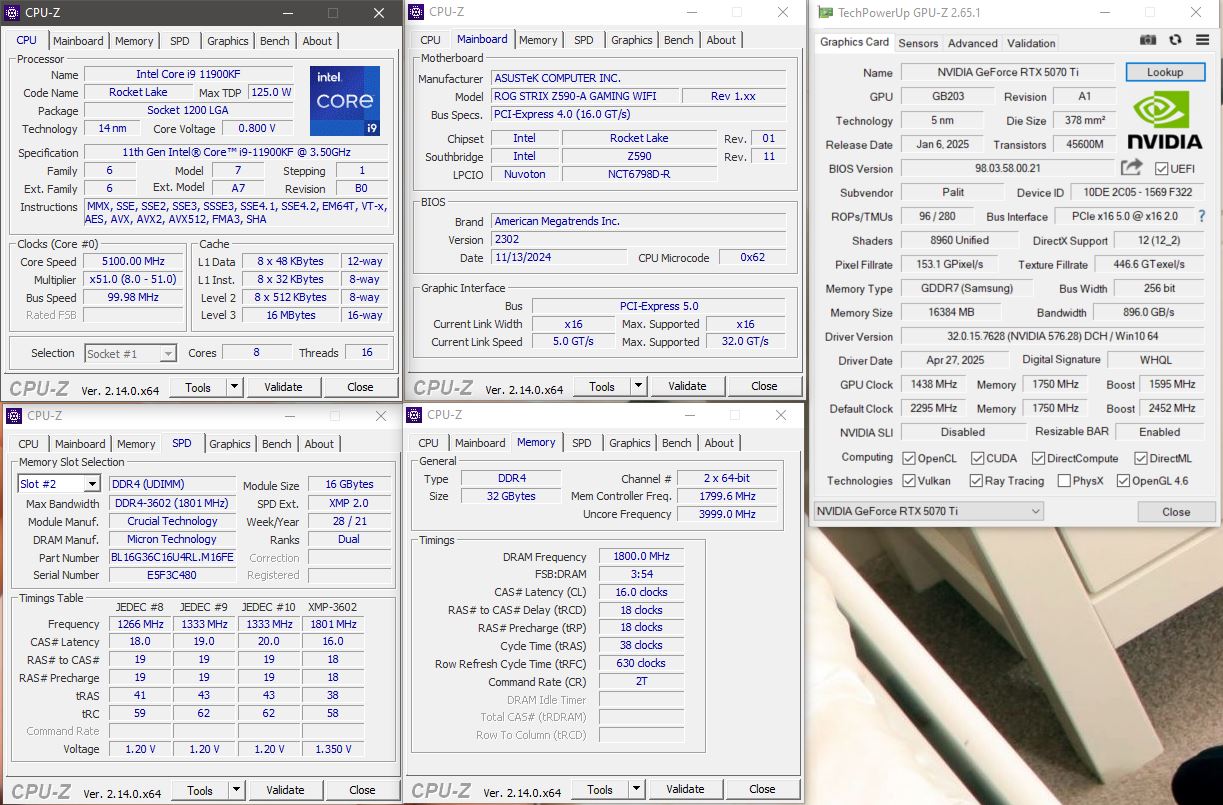Open the Graphics tab in the CPU-Z SPD window
Screen dimensions: 1223x805
pyautogui.click(x=230, y=444)
